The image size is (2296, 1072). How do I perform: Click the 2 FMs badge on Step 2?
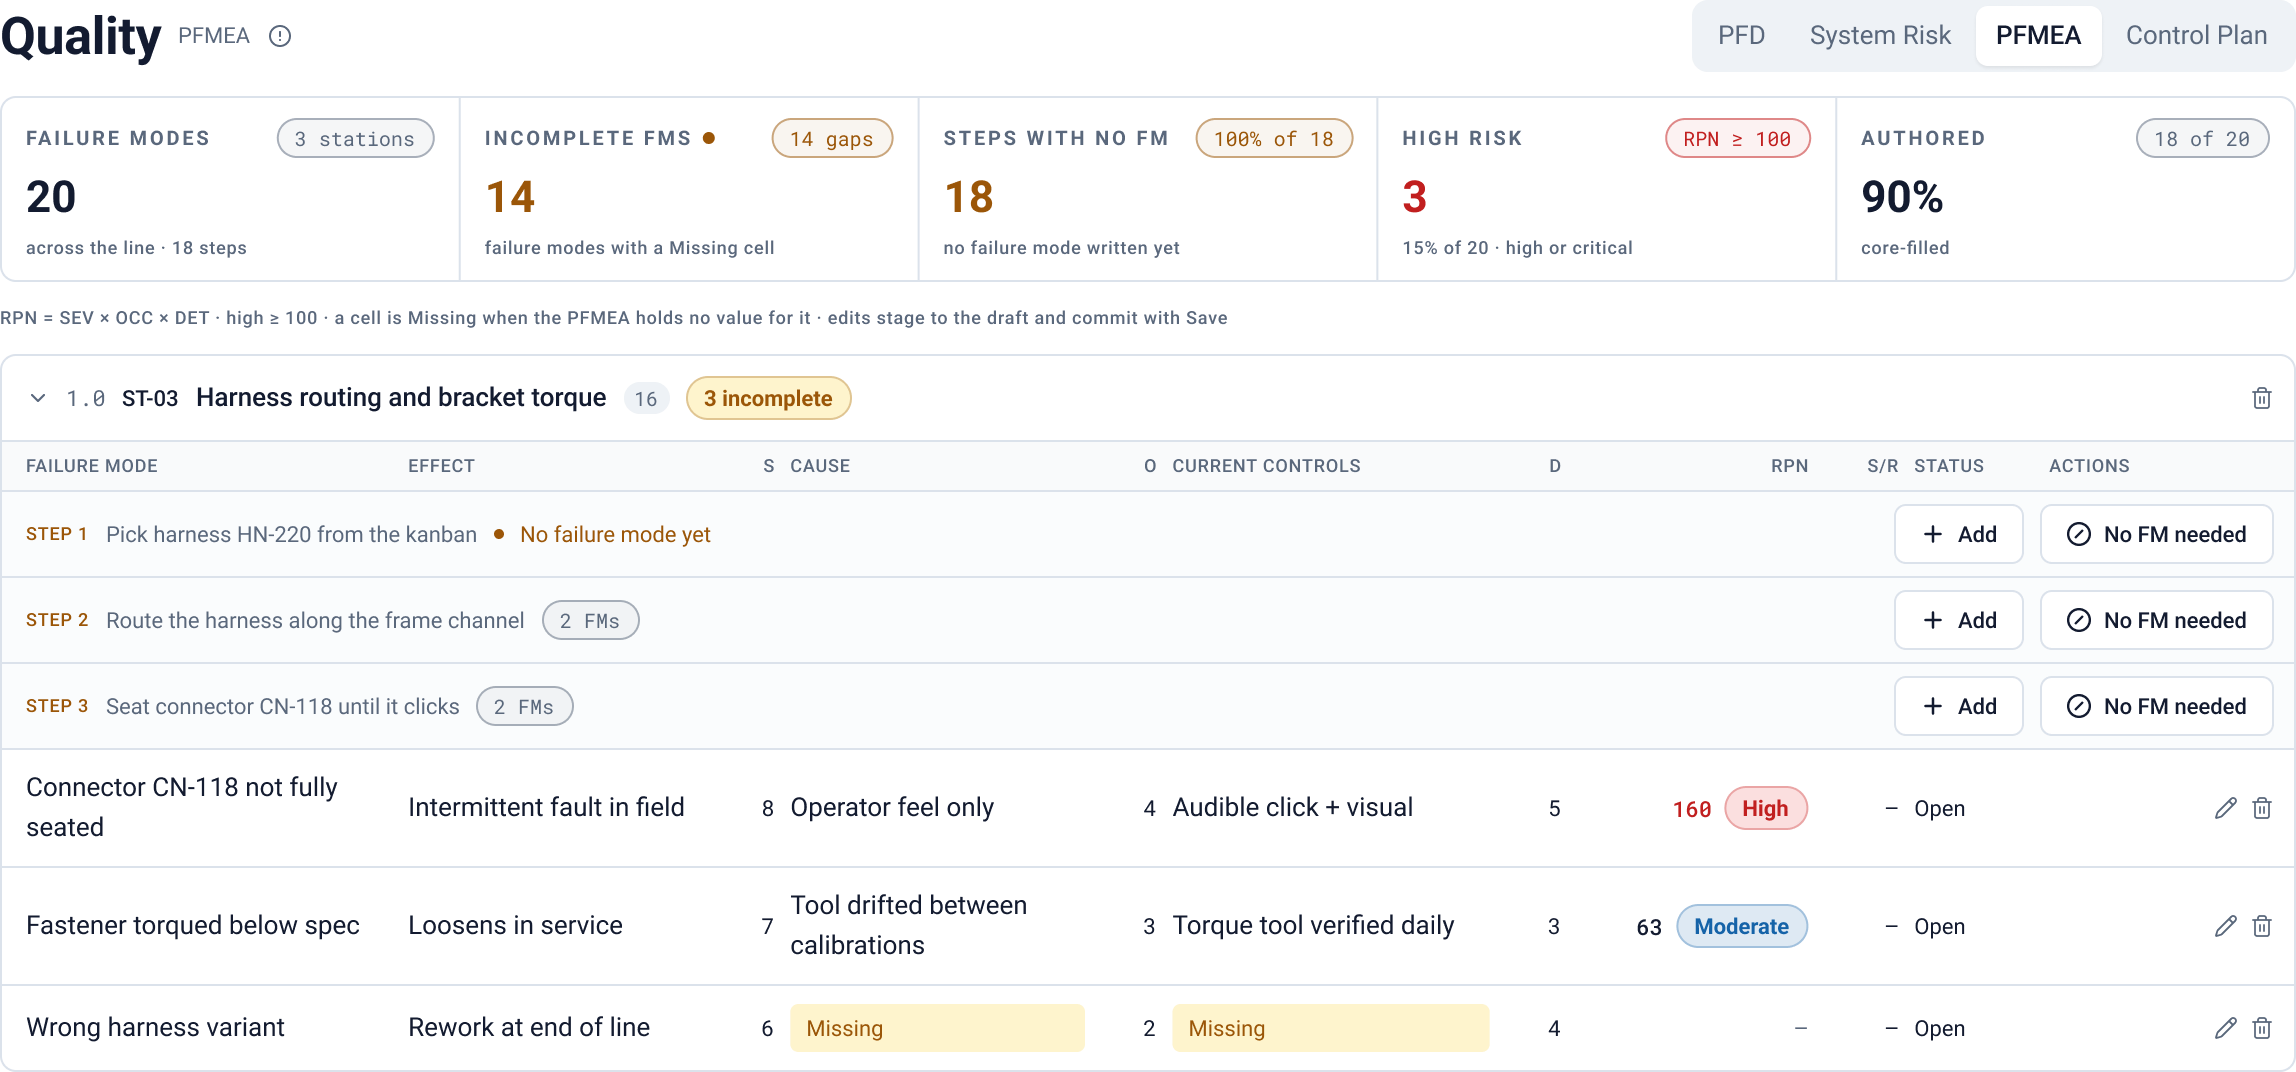pos(590,620)
